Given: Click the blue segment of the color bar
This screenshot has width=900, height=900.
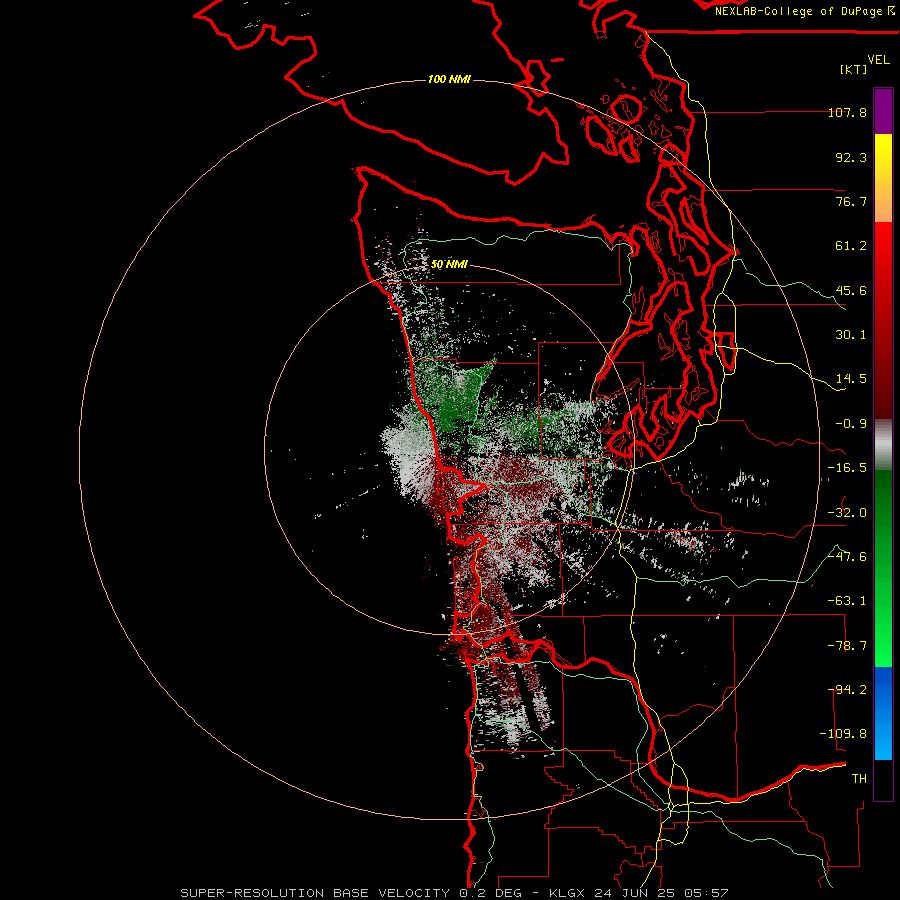Looking at the screenshot, I should 883,713.
